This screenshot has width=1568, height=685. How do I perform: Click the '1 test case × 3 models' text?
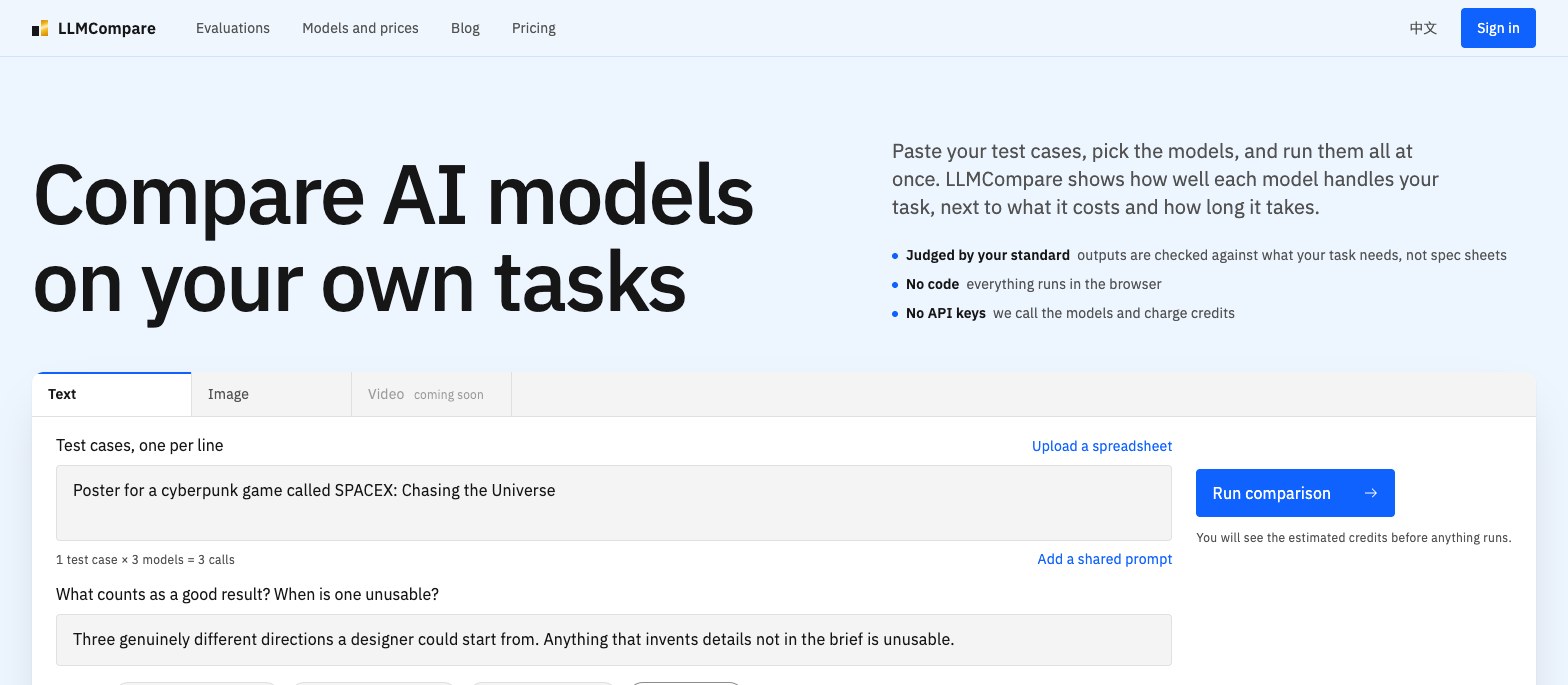145,560
